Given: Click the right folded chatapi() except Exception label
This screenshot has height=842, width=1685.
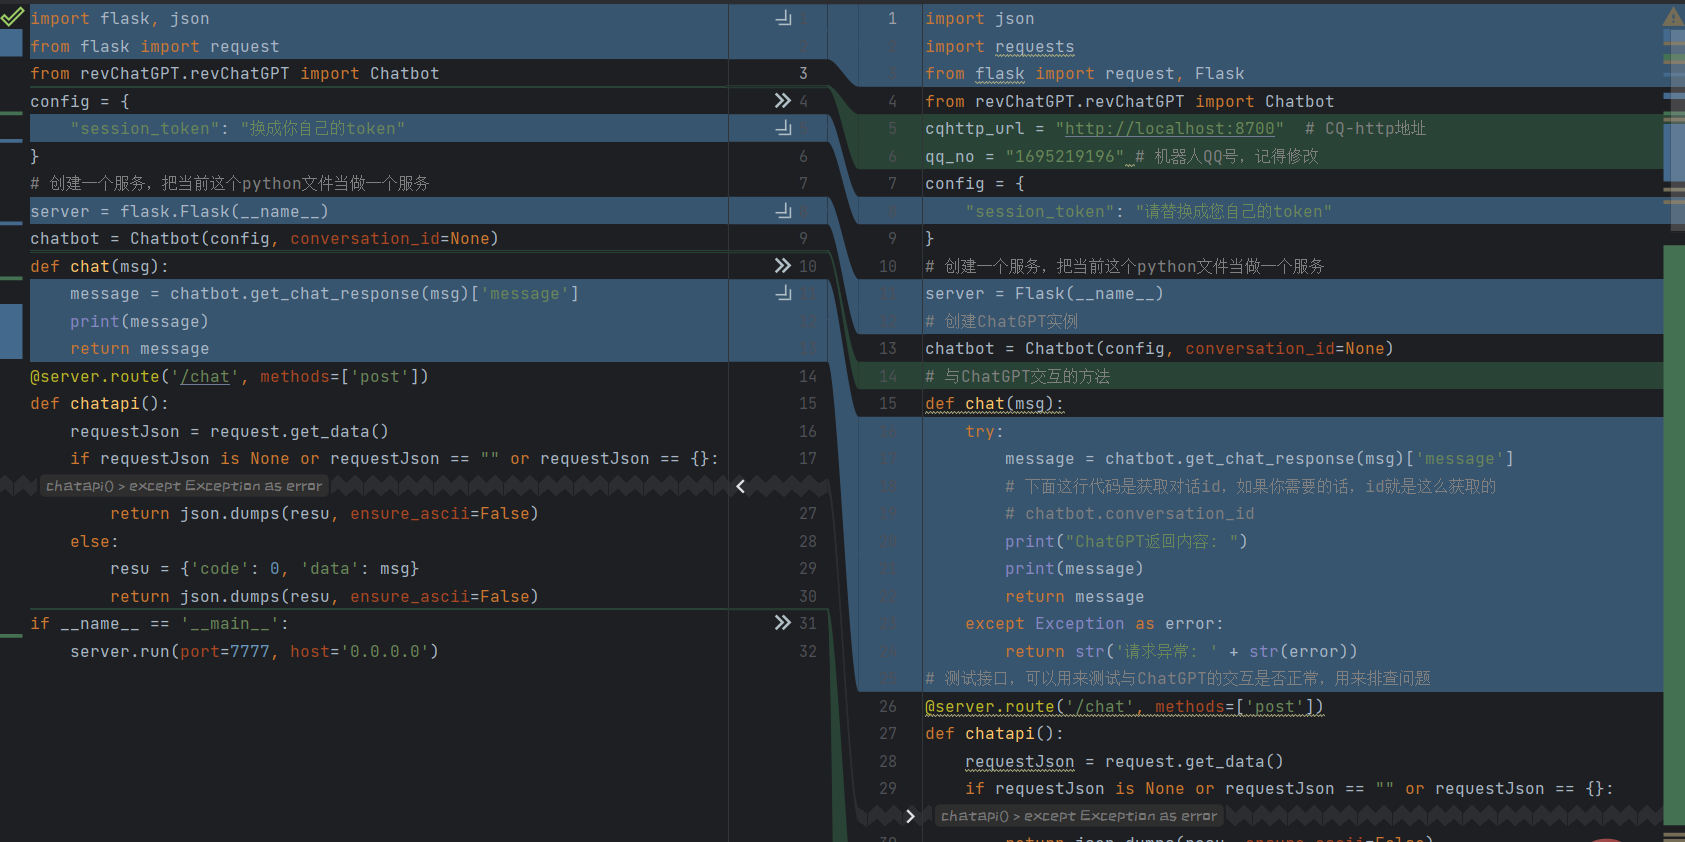Looking at the screenshot, I should click(x=1079, y=816).
